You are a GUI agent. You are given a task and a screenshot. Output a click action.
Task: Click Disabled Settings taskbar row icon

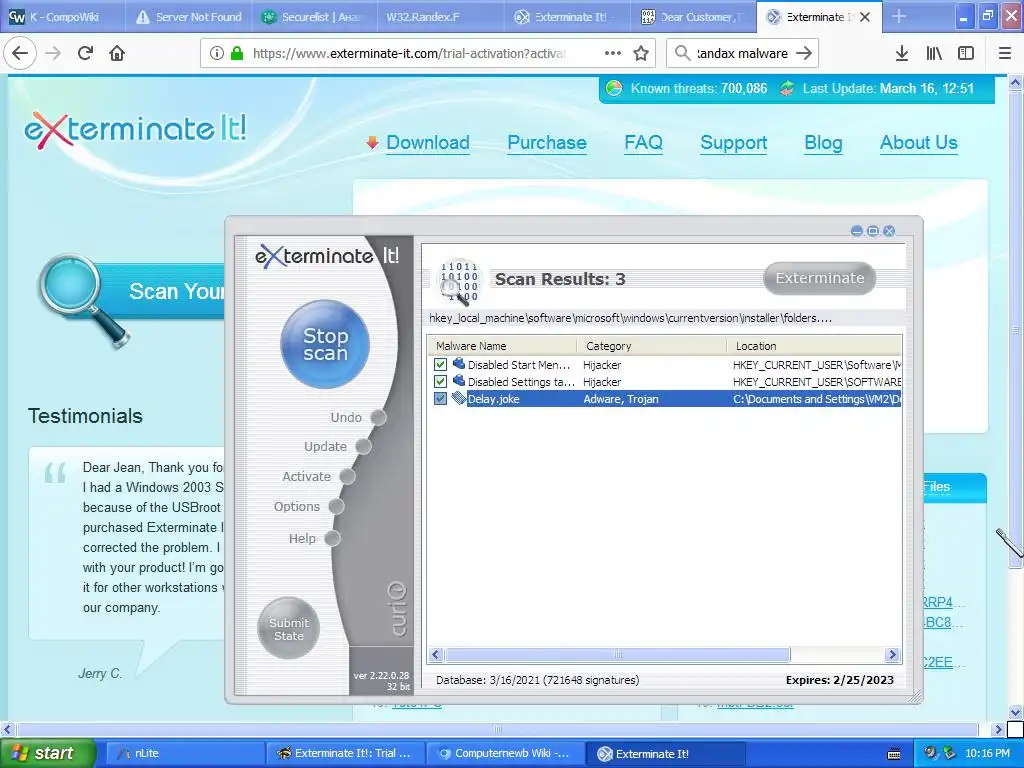[458, 381]
